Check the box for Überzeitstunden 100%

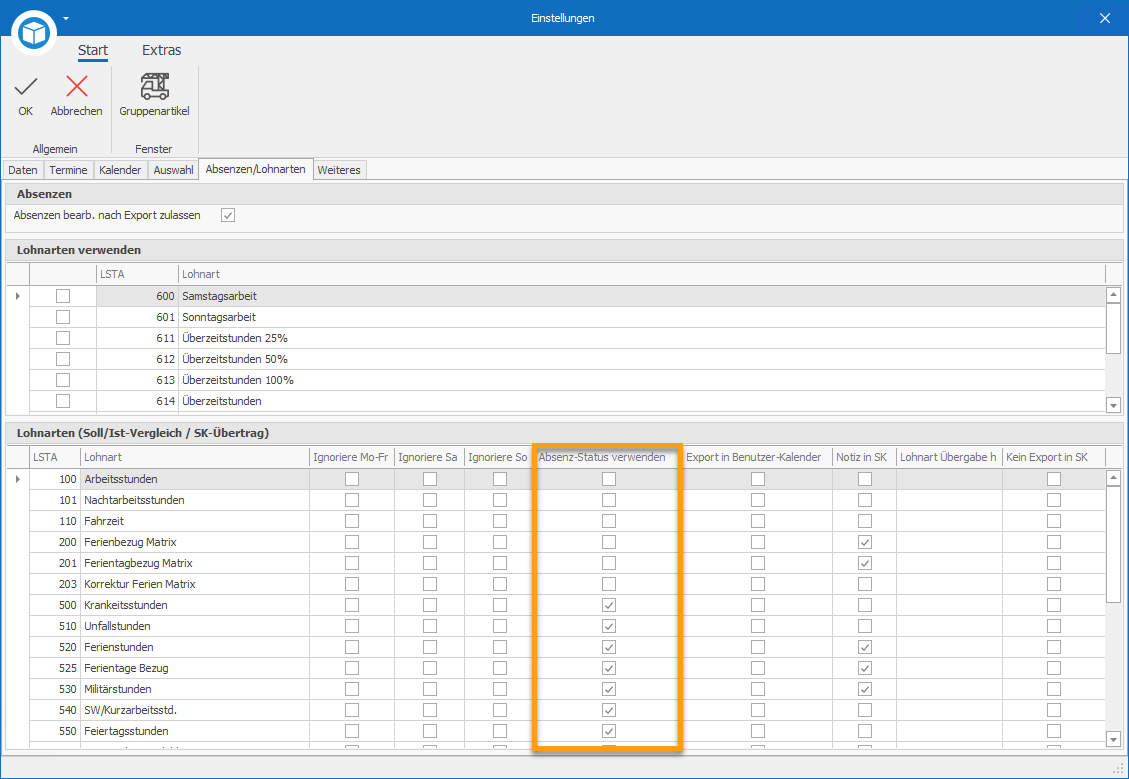click(x=63, y=380)
